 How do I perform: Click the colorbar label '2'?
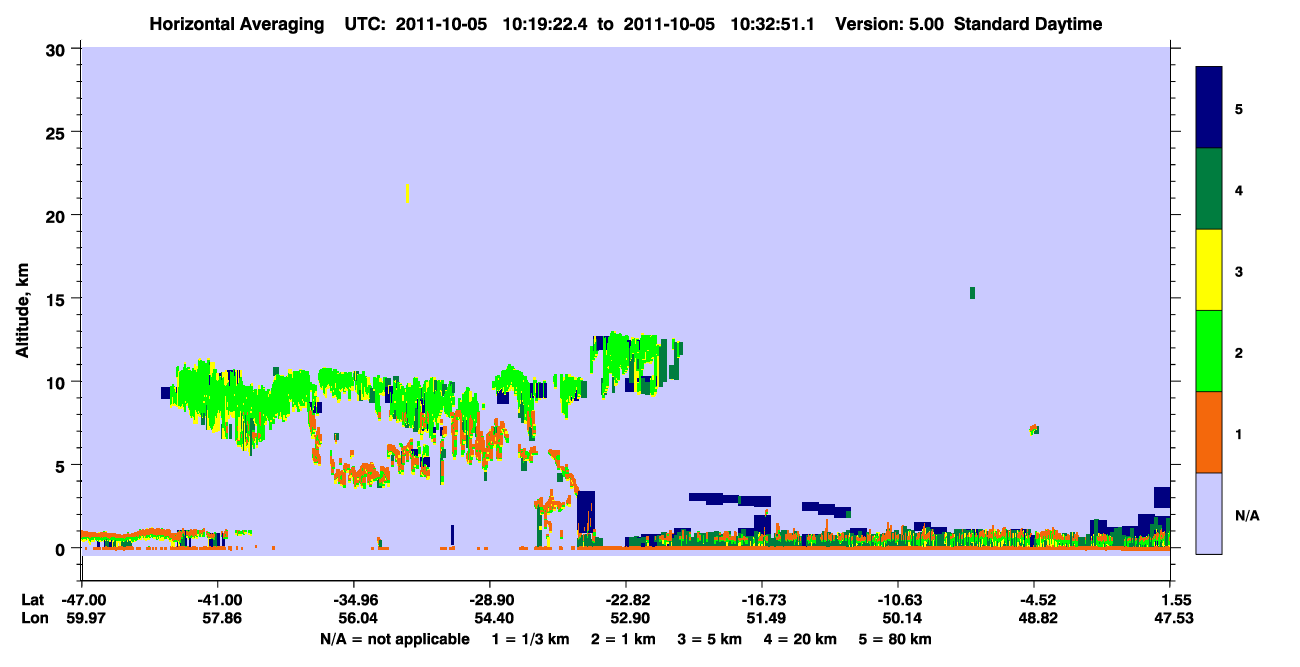point(1239,353)
